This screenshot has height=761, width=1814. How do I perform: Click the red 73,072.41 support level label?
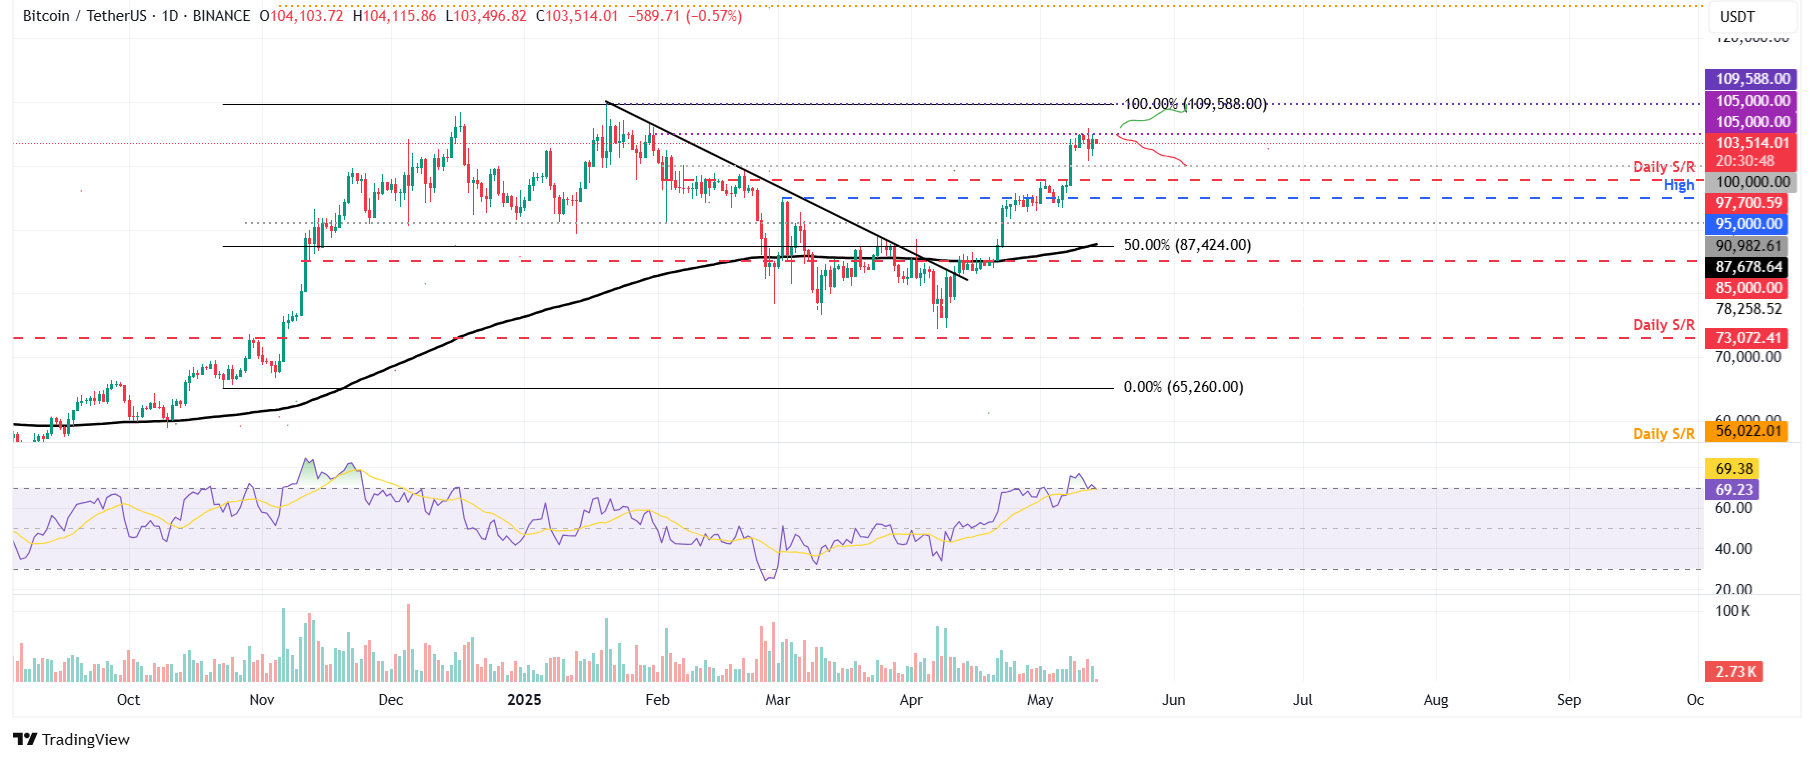click(x=1748, y=338)
